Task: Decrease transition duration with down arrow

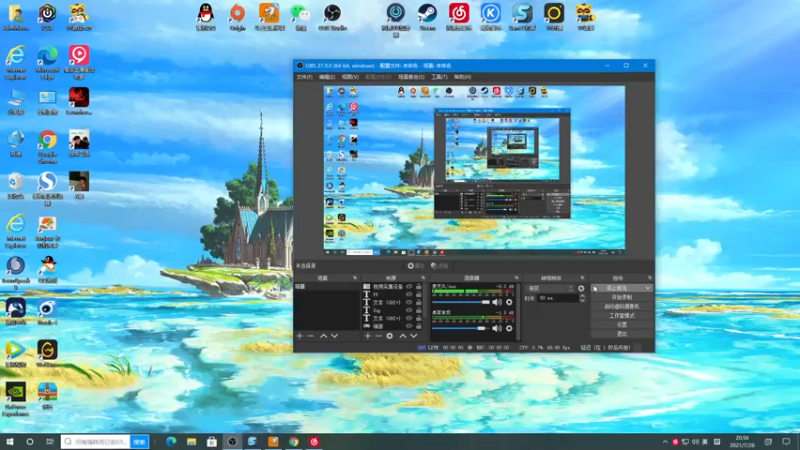Action: (x=582, y=301)
